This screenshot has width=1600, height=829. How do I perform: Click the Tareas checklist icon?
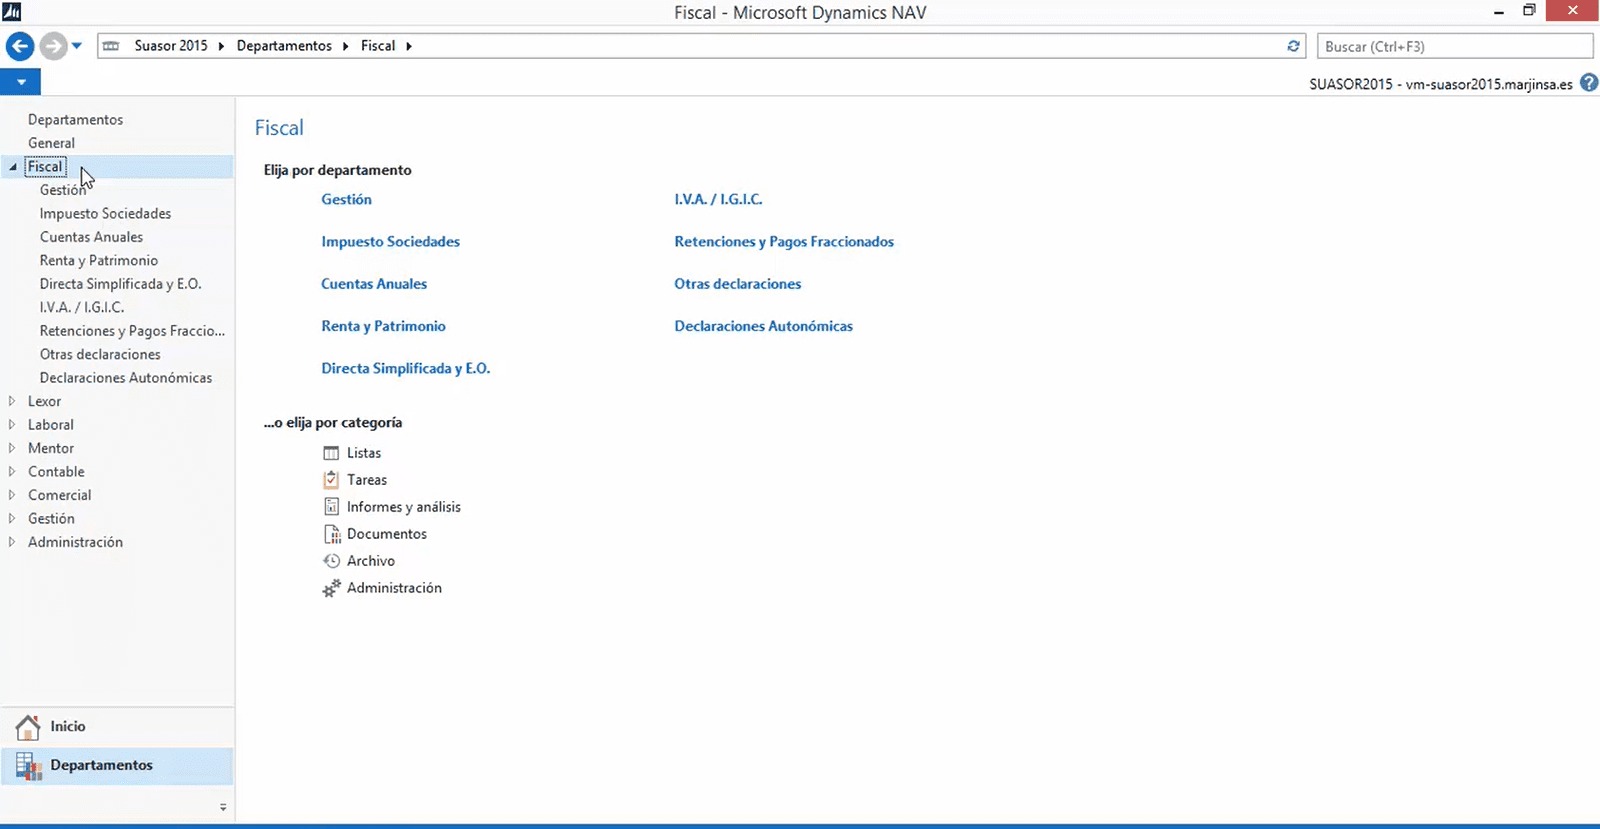tap(331, 480)
